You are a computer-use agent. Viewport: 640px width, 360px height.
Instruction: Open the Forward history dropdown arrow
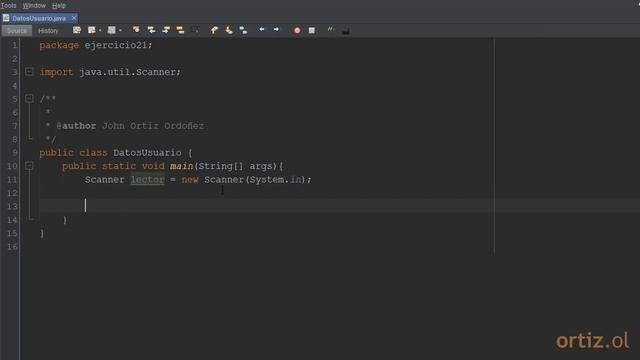click(120, 31)
